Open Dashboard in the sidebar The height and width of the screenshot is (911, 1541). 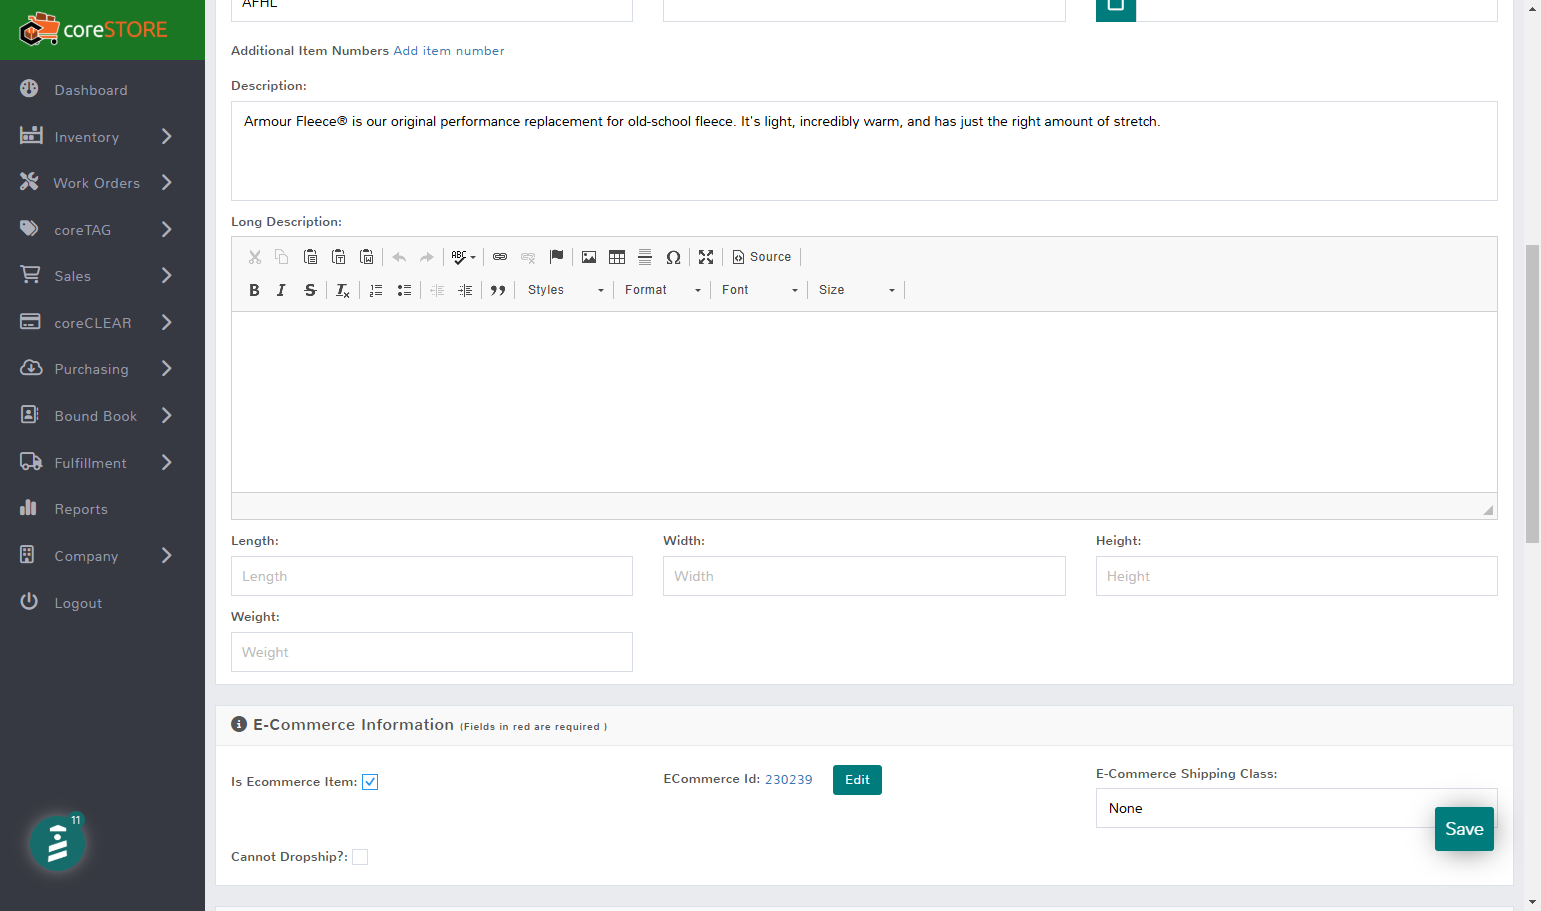[x=91, y=90]
